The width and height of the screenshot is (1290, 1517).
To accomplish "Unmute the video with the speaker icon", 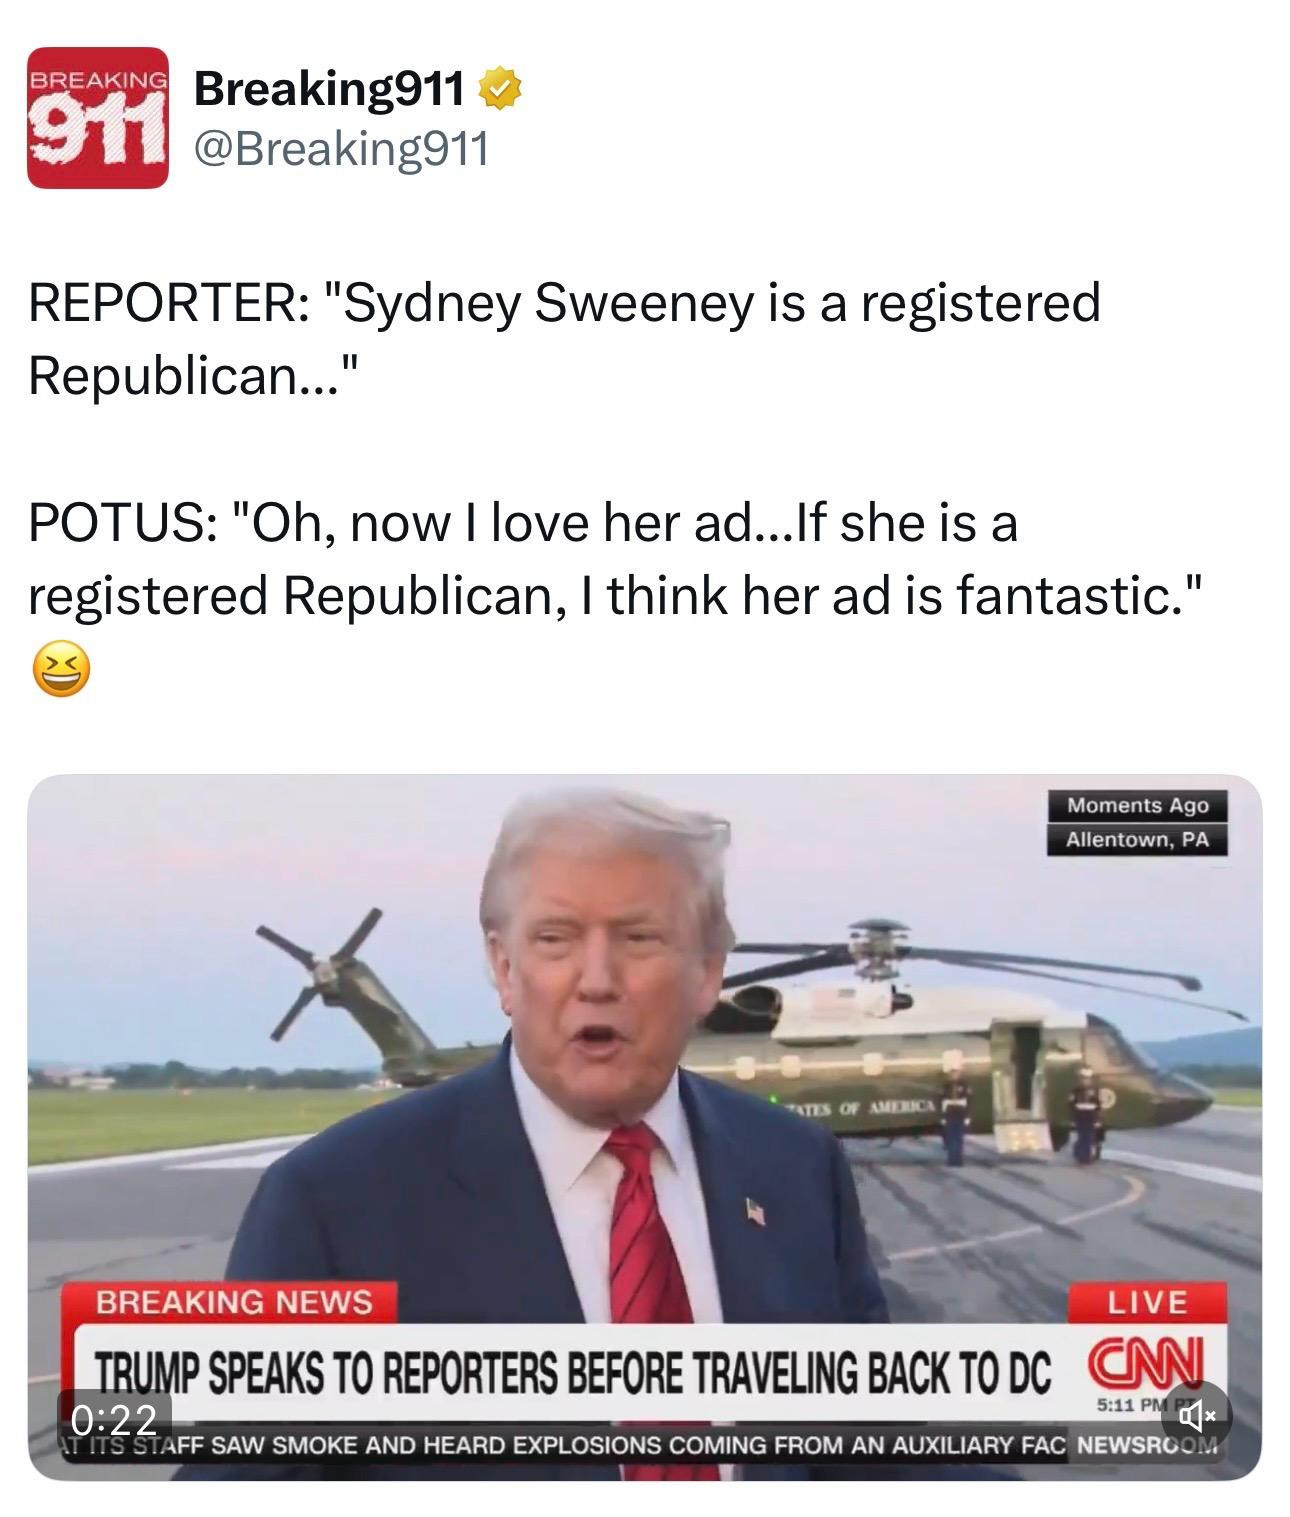I will pyautogui.click(x=1194, y=1416).
